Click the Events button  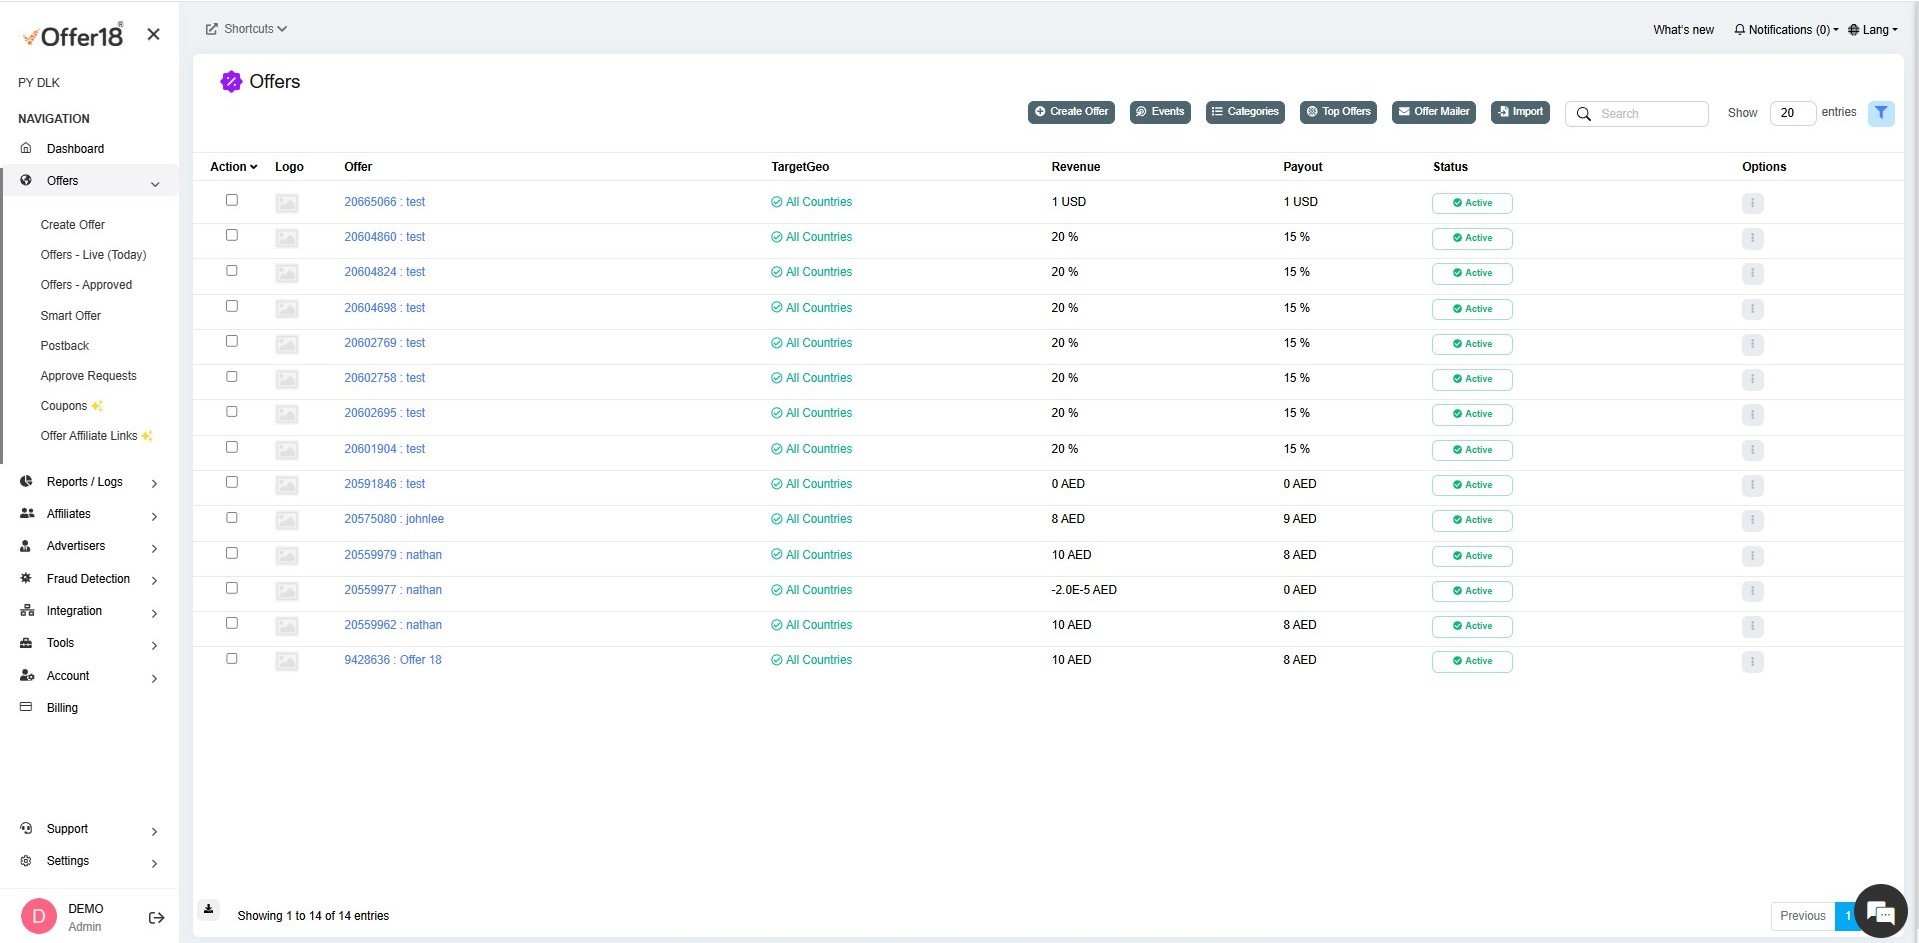[x=1160, y=112]
